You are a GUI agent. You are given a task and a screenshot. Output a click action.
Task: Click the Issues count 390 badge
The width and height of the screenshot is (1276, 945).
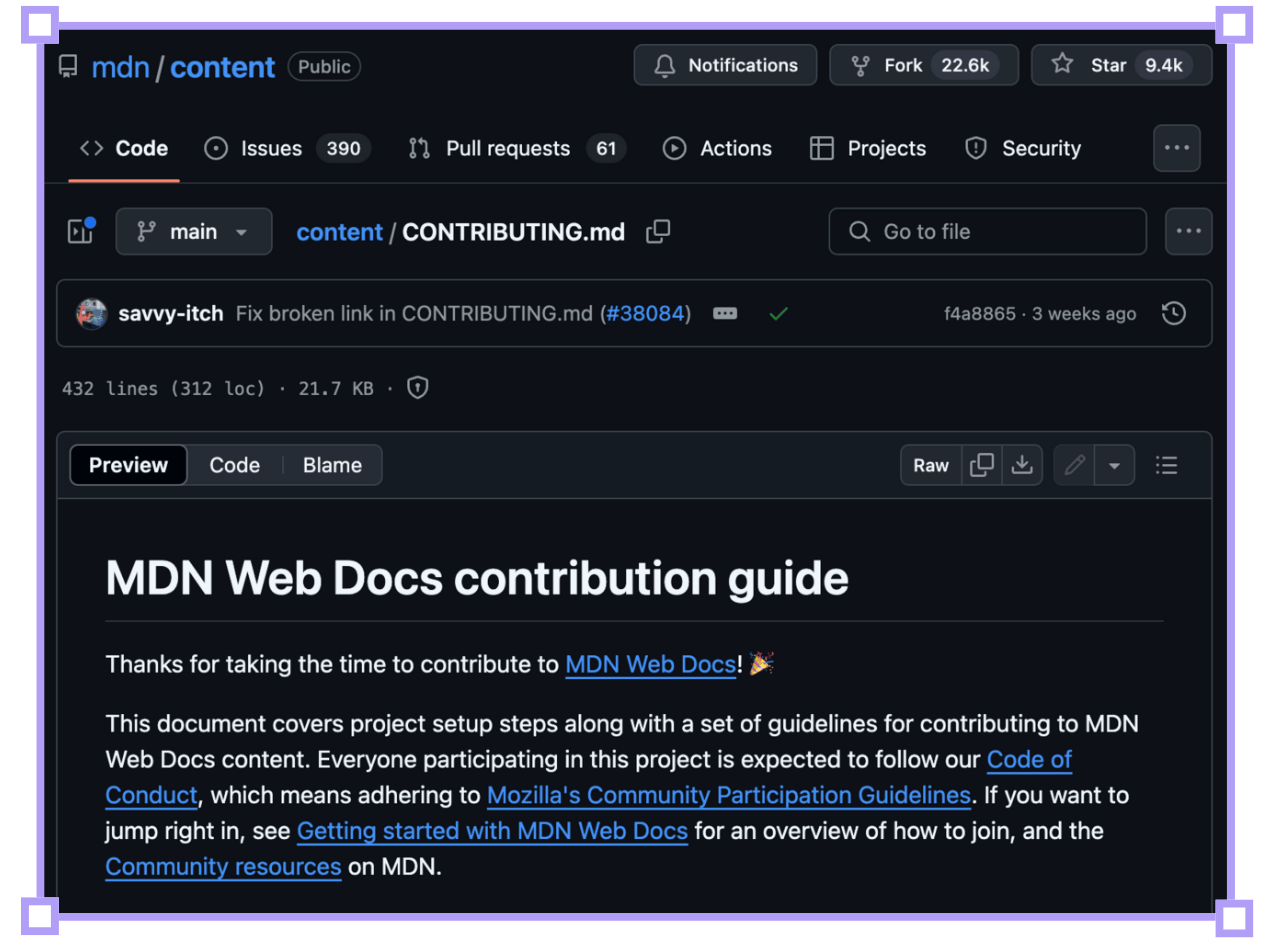343,149
